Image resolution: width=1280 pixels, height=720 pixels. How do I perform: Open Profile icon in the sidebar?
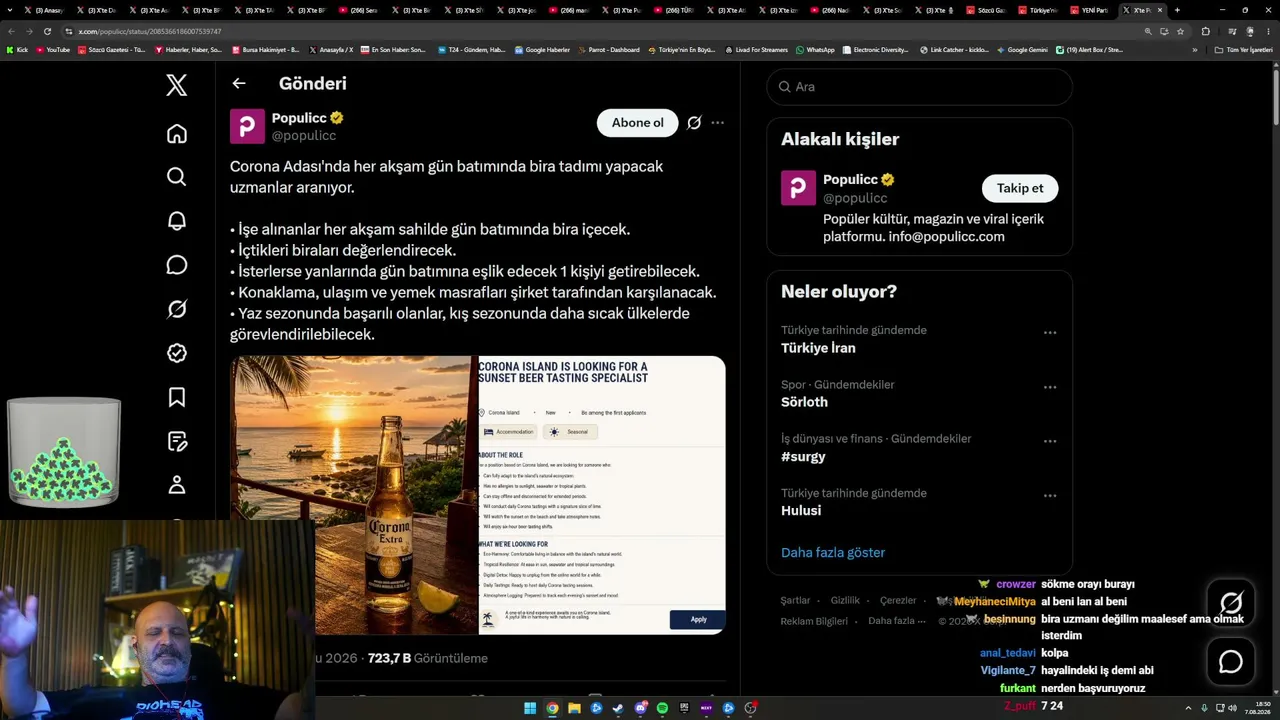point(177,485)
